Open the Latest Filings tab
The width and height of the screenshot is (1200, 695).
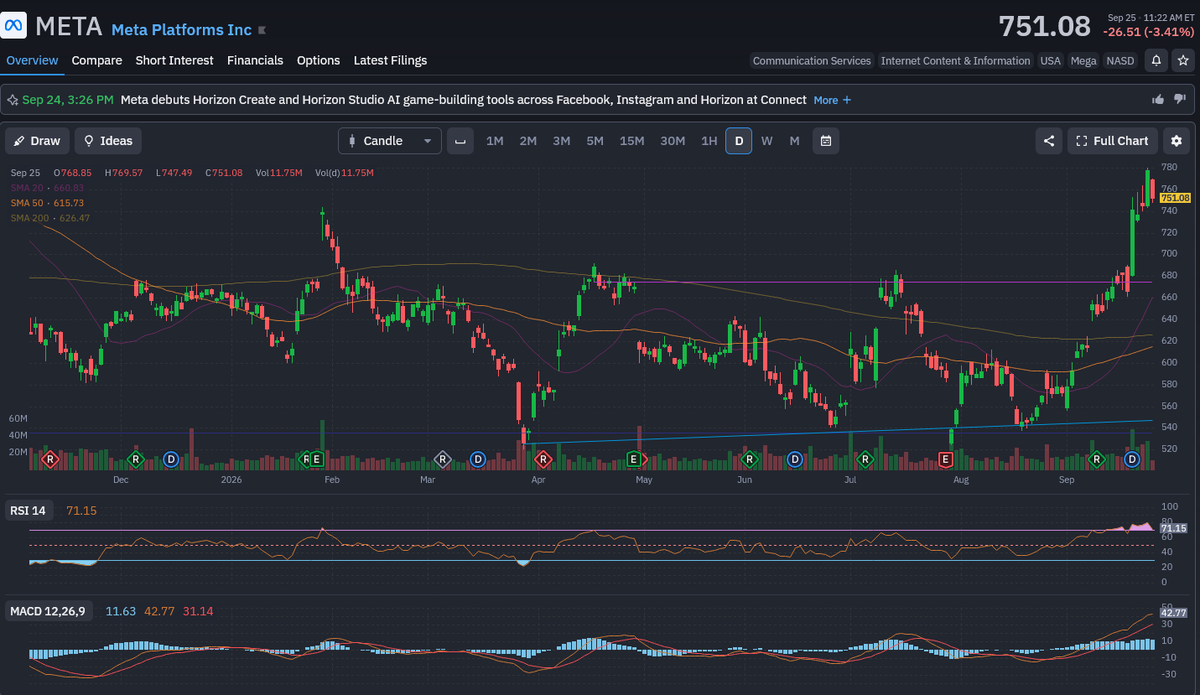[390, 60]
